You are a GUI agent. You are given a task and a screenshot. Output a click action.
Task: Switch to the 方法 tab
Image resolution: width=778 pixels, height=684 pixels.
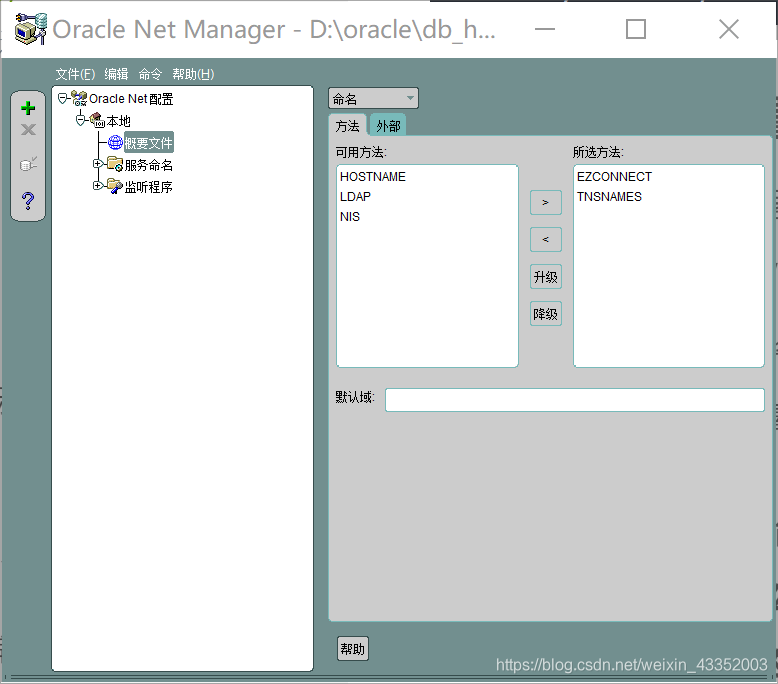tap(347, 126)
